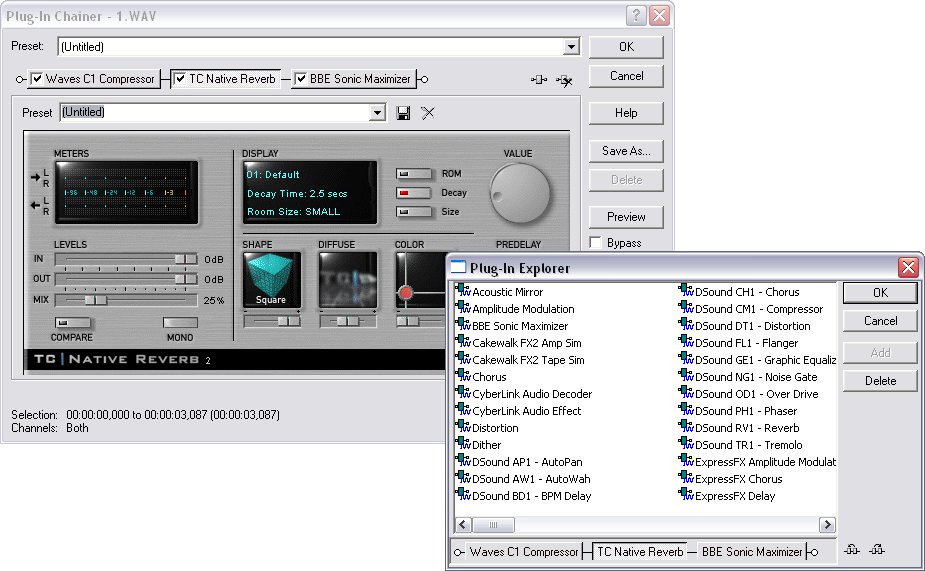The image size is (925, 571).
Task: Select the DSound NG1 - Noise Gate plug-in icon
Action: click(686, 376)
